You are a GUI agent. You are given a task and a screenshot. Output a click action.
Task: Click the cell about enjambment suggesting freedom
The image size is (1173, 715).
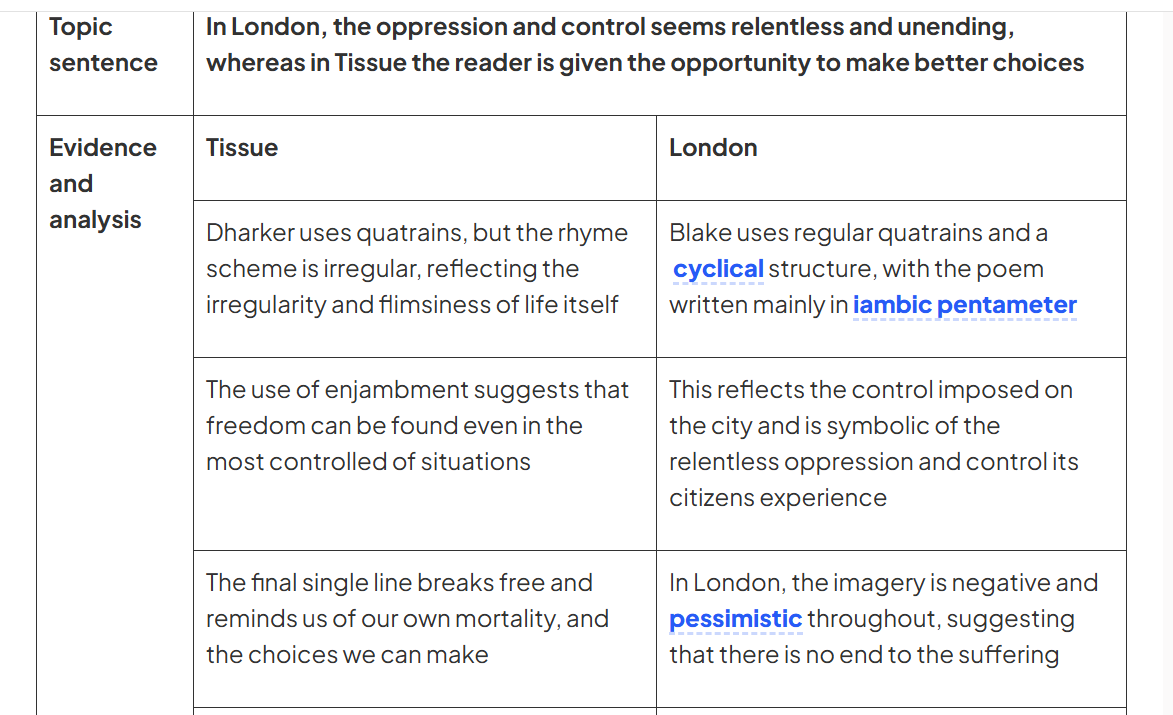point(424,454)
